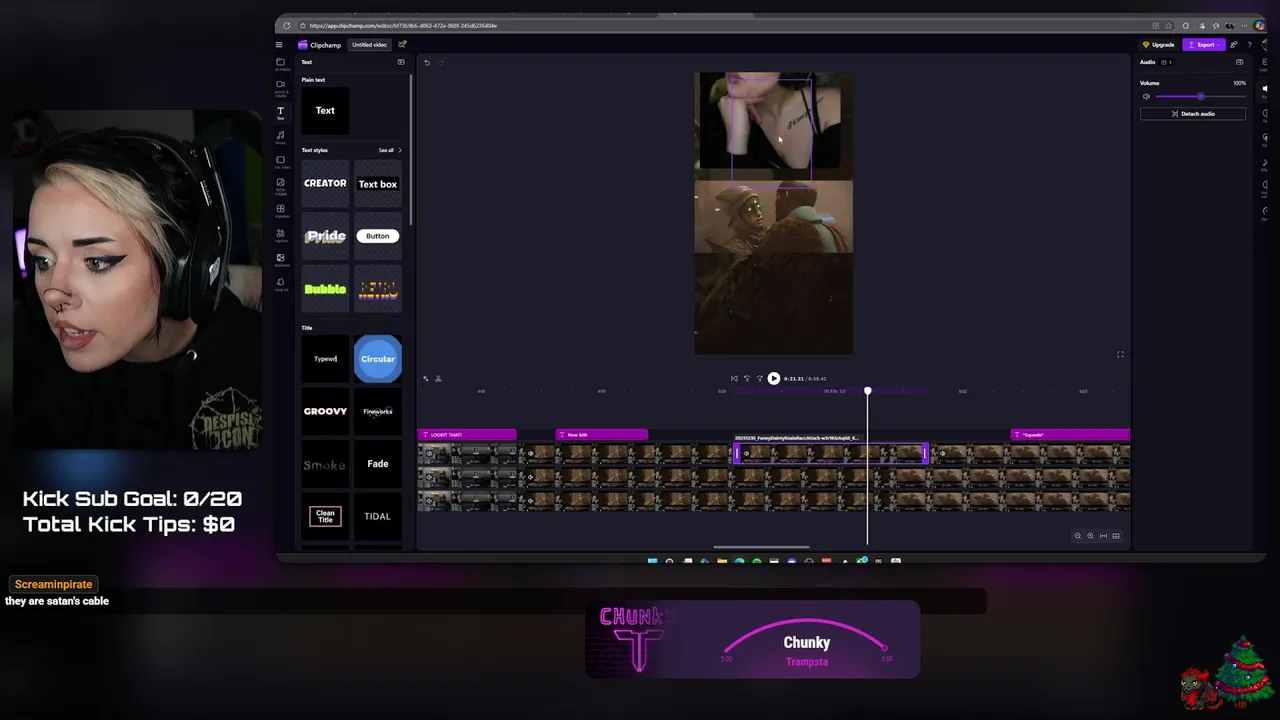The height and width of the screenshot is (720, 1280).
Task: Open the share/invite icon near Export
Action: tap(1234, 45)
